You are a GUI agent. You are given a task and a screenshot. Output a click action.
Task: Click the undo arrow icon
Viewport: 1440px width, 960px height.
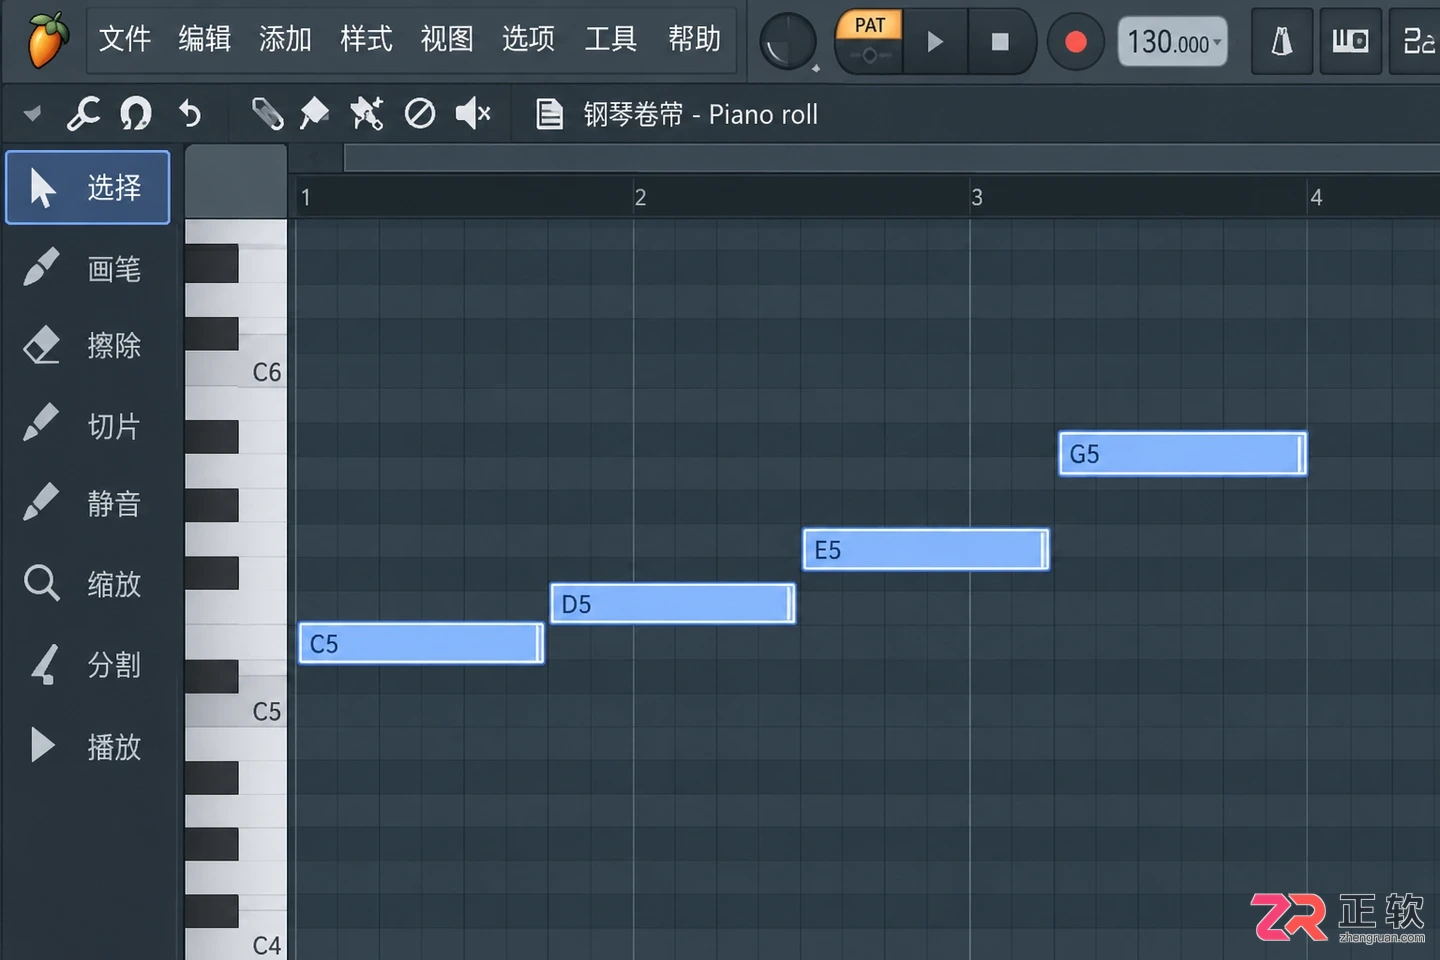[189, 114]
